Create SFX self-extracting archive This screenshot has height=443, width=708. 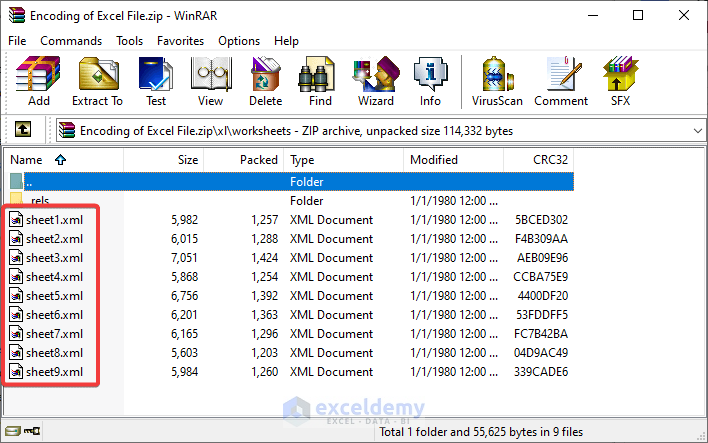[620, 74]
